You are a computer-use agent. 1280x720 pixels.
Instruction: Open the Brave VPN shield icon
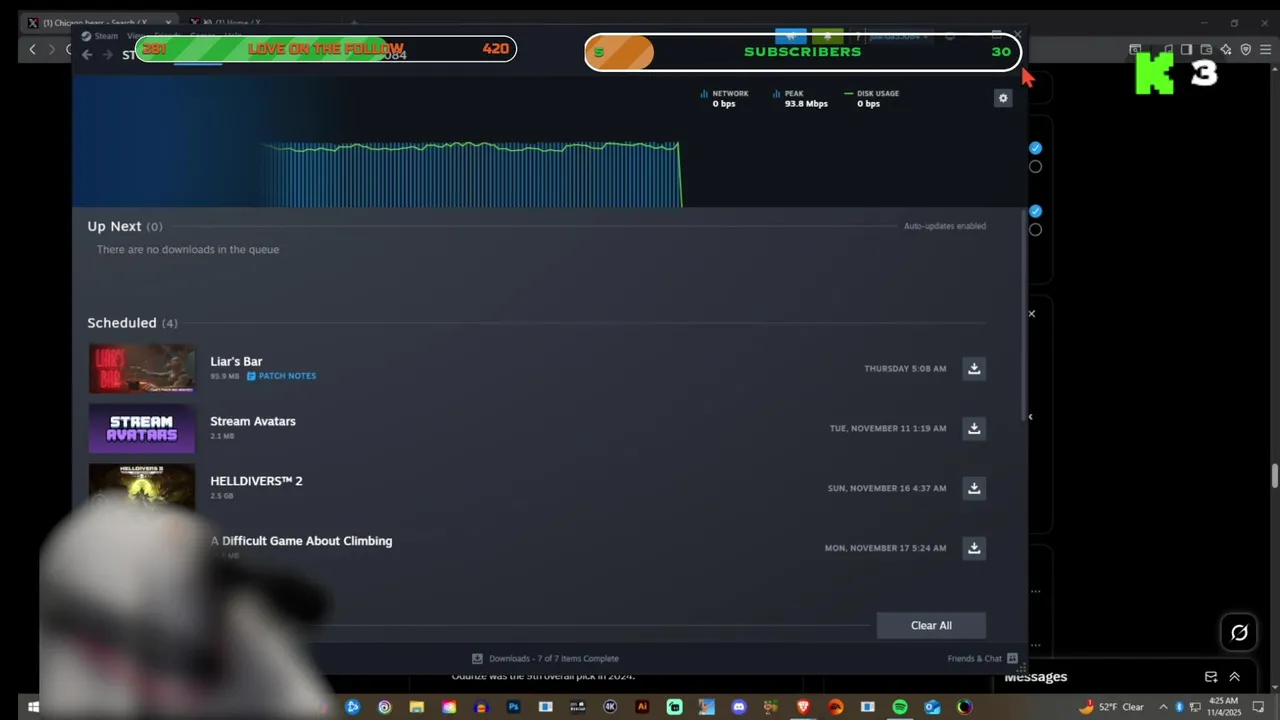[1246, 49]
